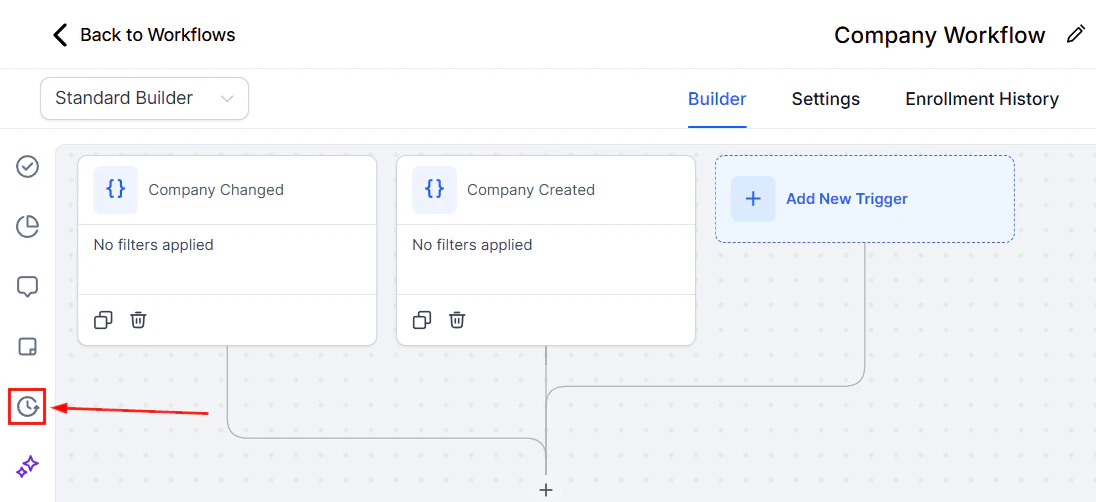The width and height of the screenshot is (1096, 502).
Task: Click No filters applied under Company Created
Action: point(472,245)
